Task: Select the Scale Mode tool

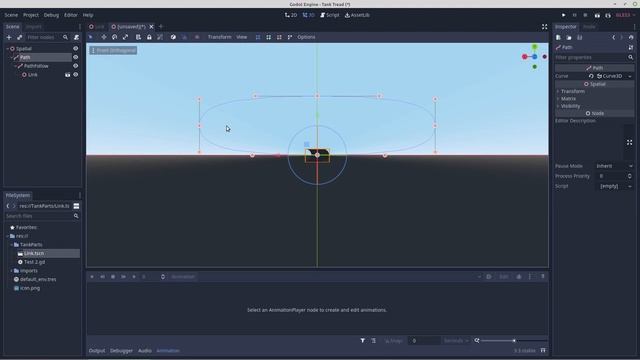Action: [126, 37]
